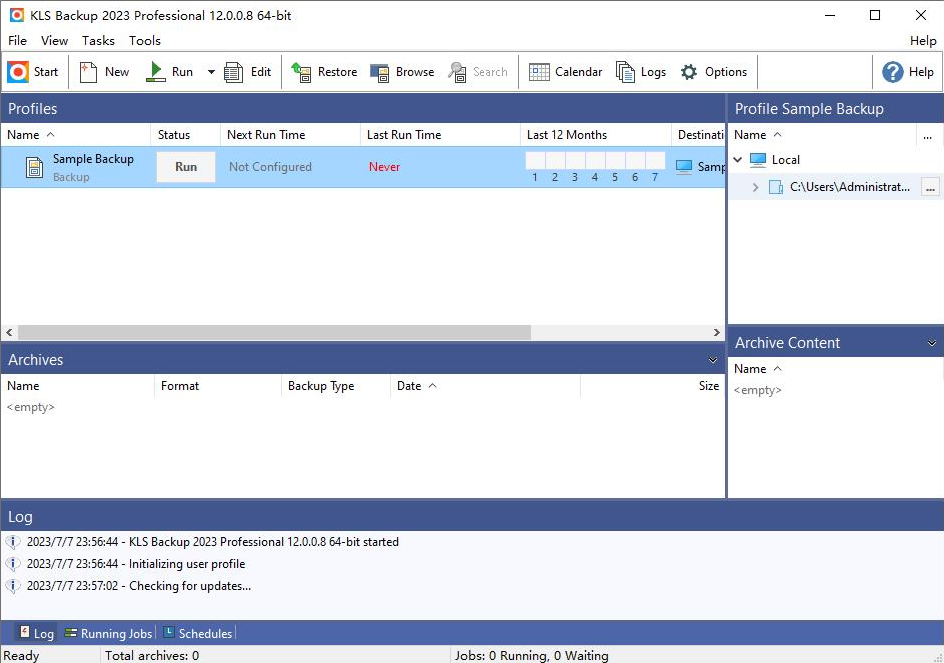Expand the C:\Users\Administrat... folder node

(x=756, y=187)
